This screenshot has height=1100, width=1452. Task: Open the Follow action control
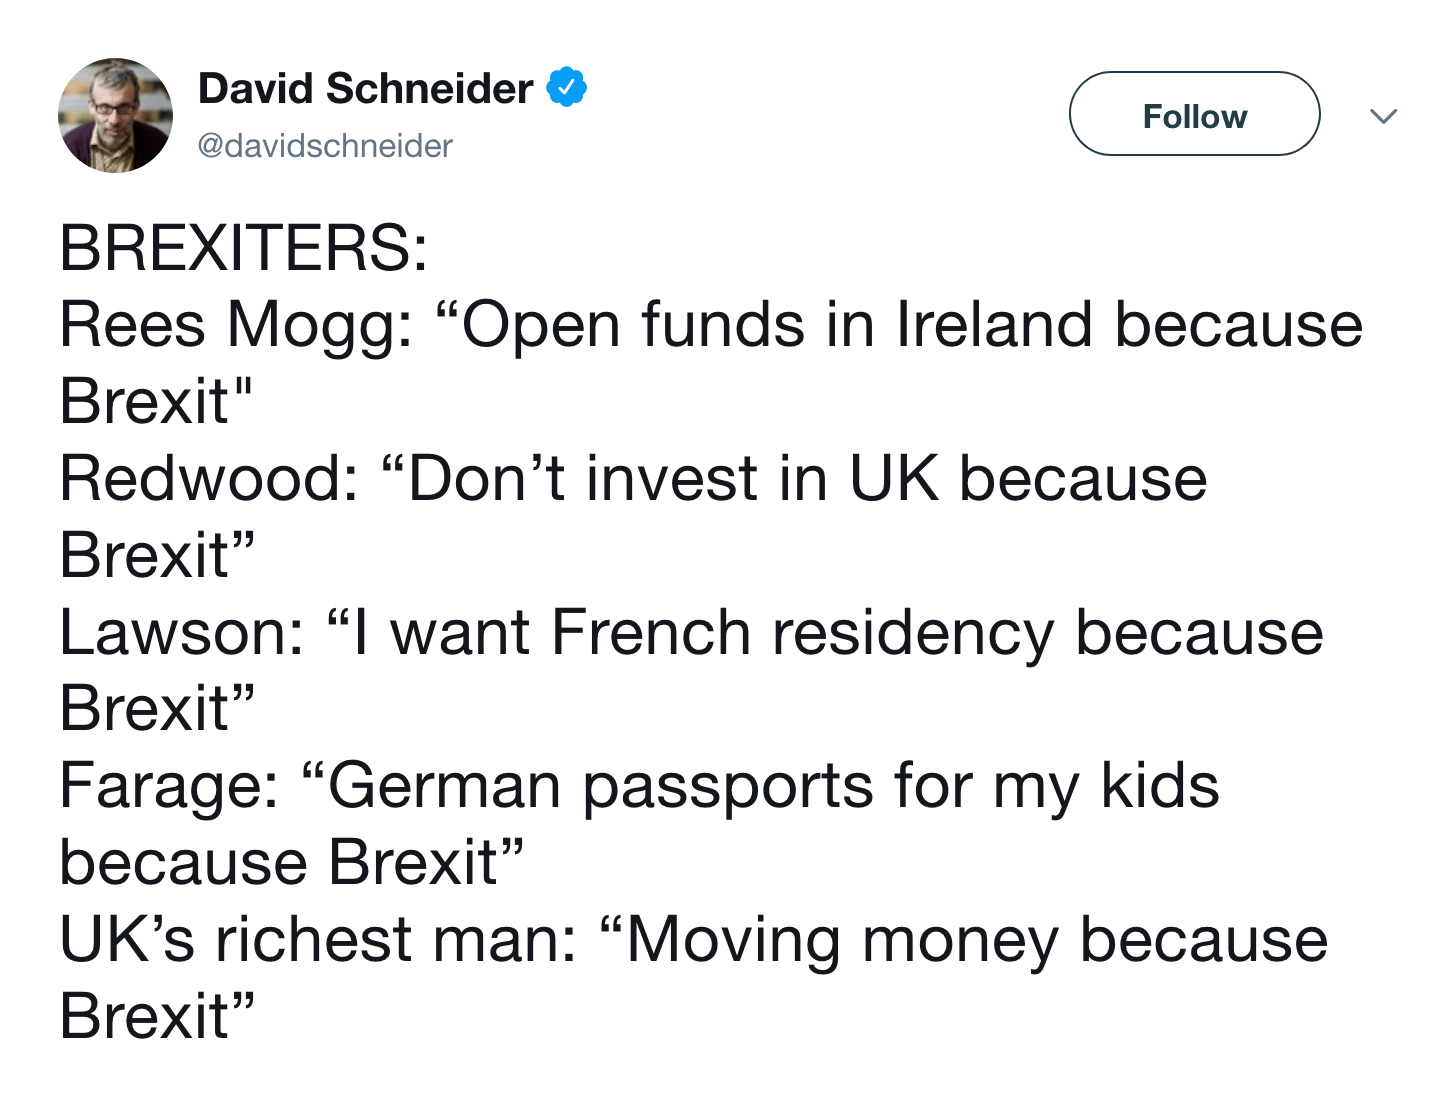1194,114
